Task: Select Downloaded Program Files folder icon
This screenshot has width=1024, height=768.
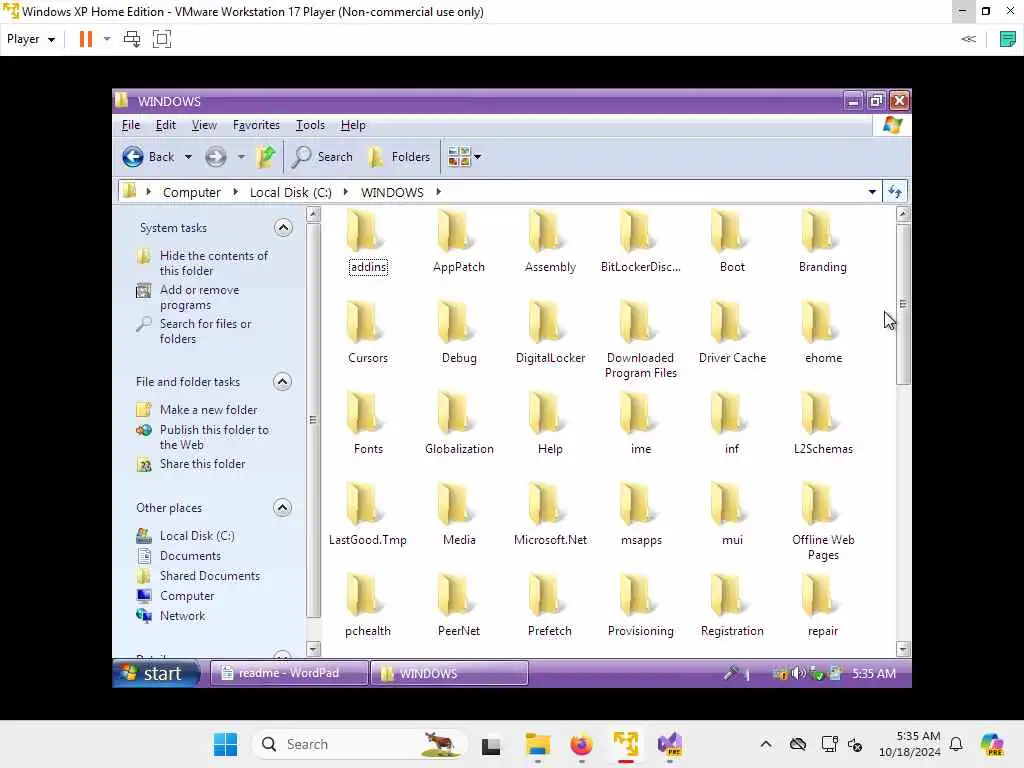Action: pos(637,322)
